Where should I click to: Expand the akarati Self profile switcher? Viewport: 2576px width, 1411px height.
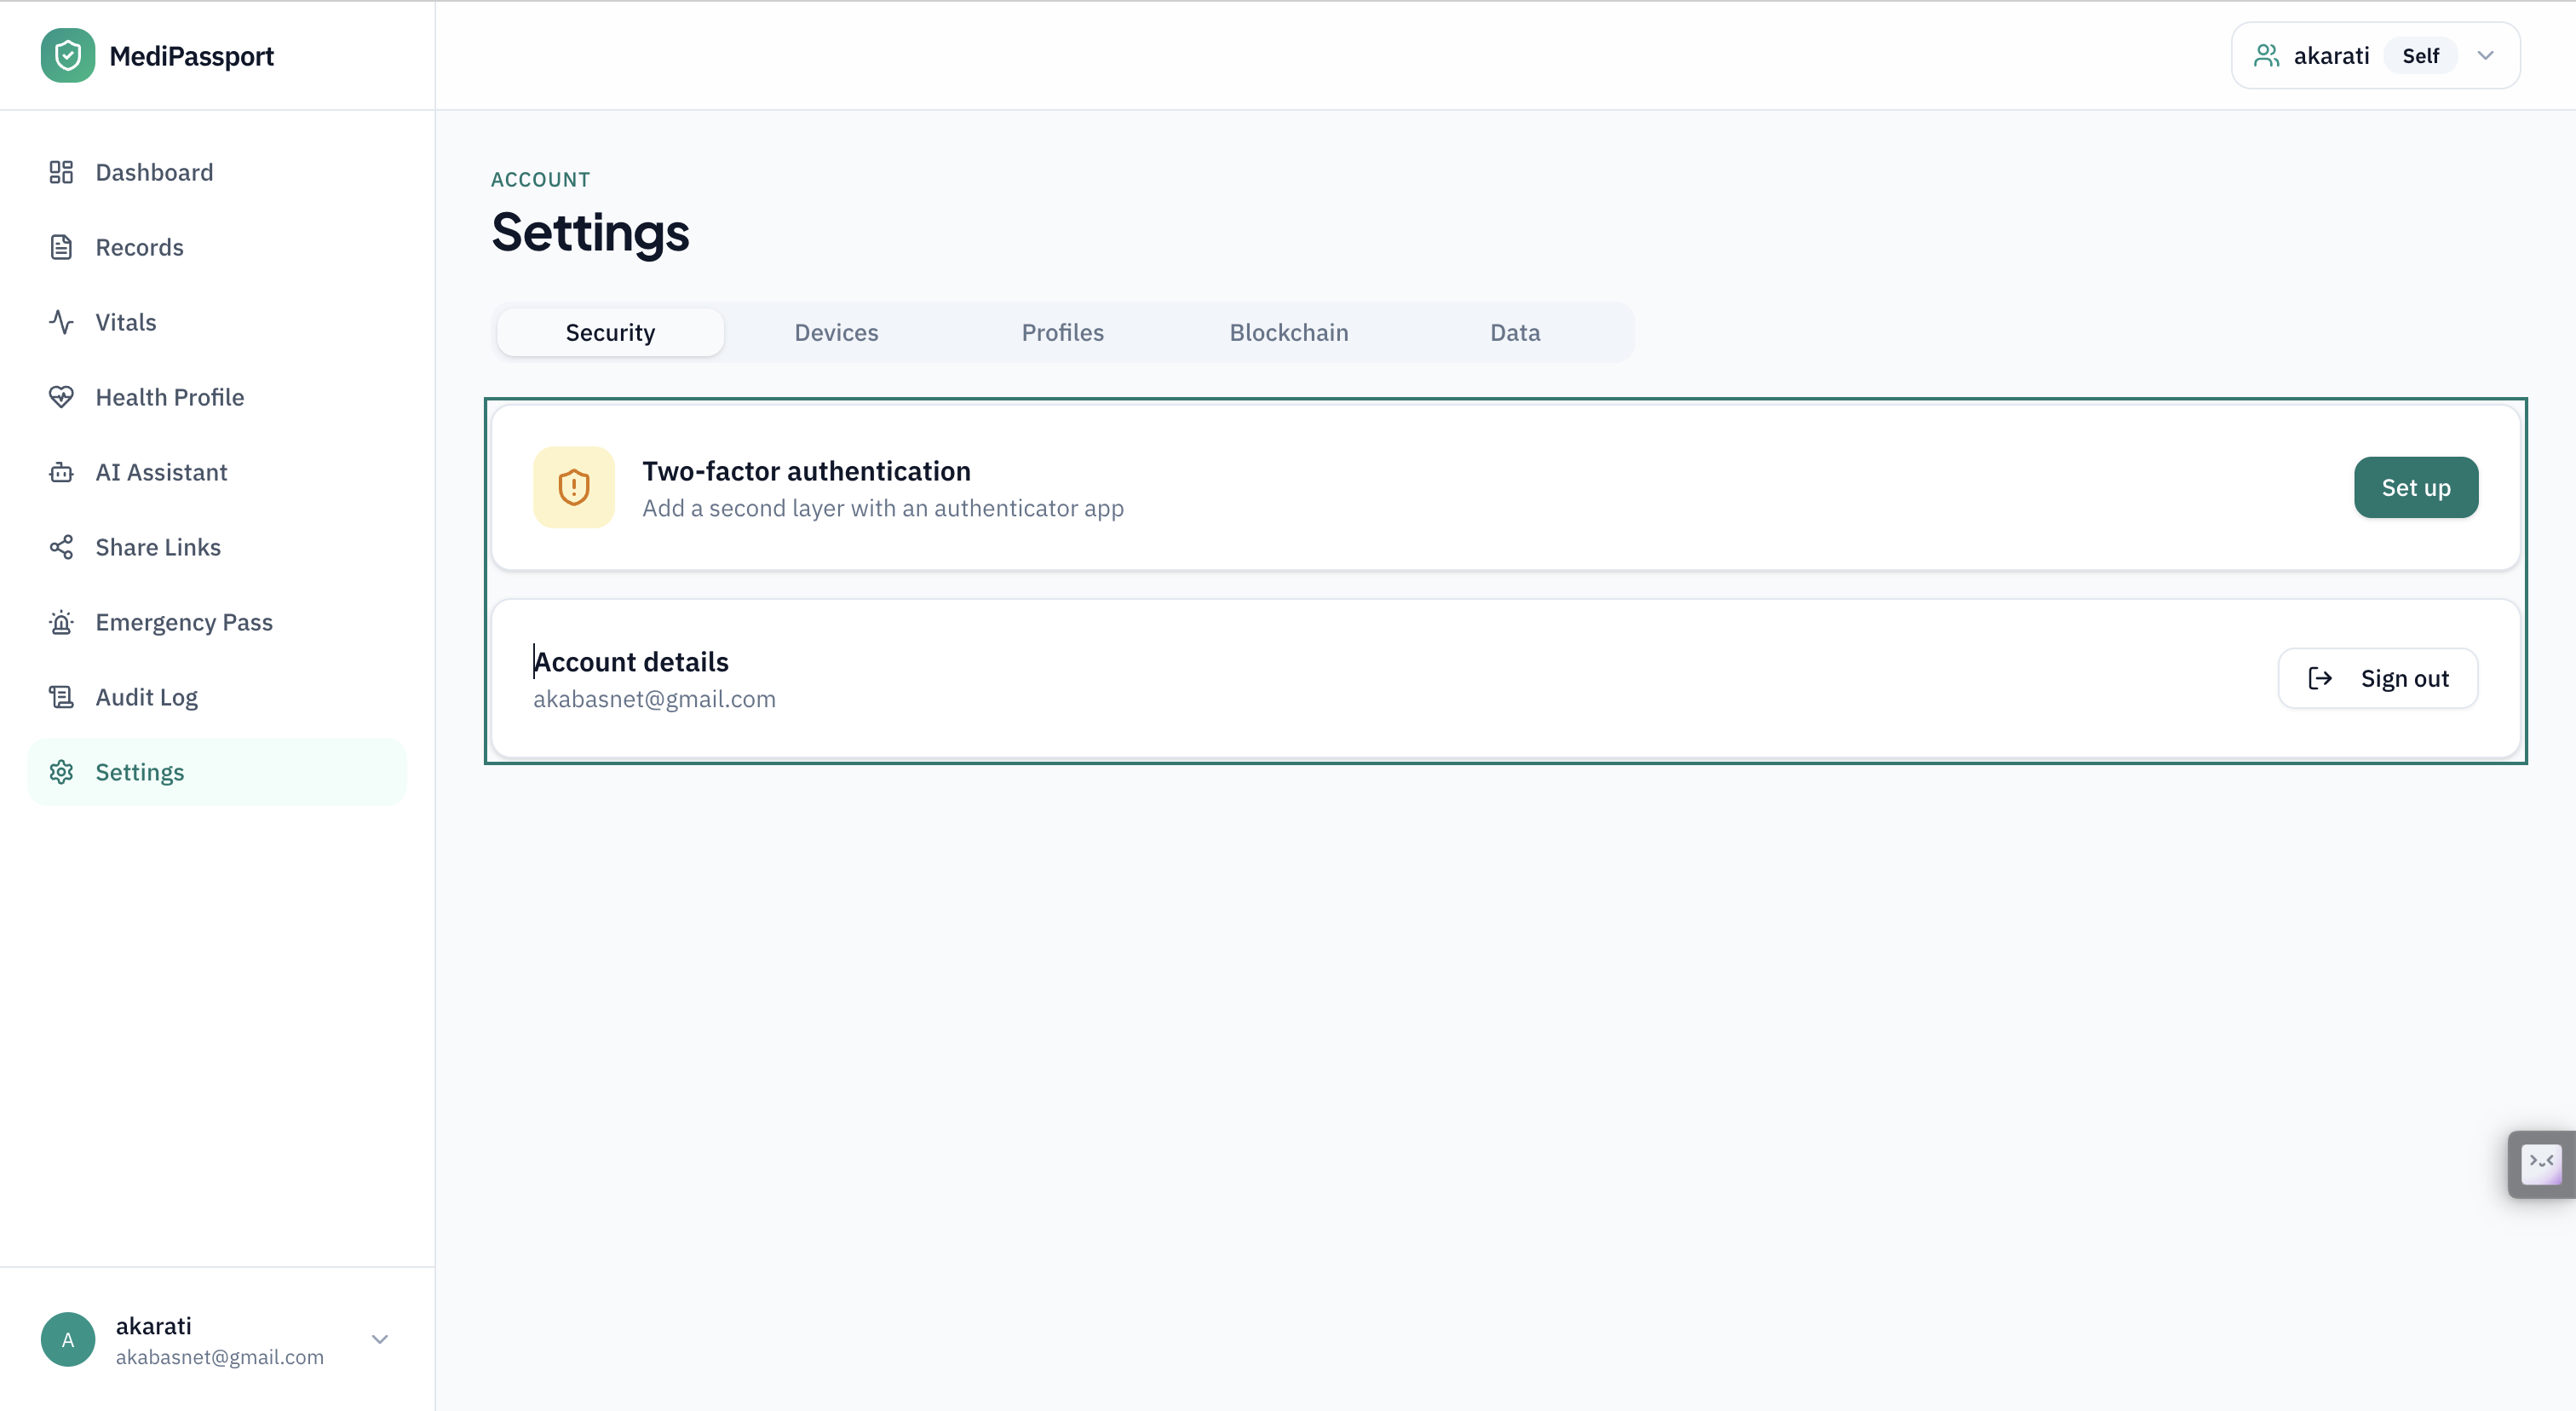point(2375,55)
